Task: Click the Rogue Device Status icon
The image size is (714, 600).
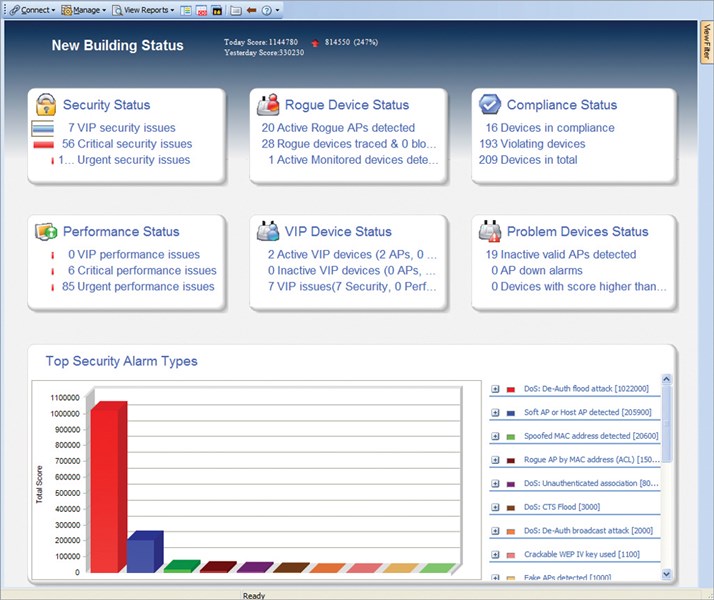Action: tap(268, 104)
